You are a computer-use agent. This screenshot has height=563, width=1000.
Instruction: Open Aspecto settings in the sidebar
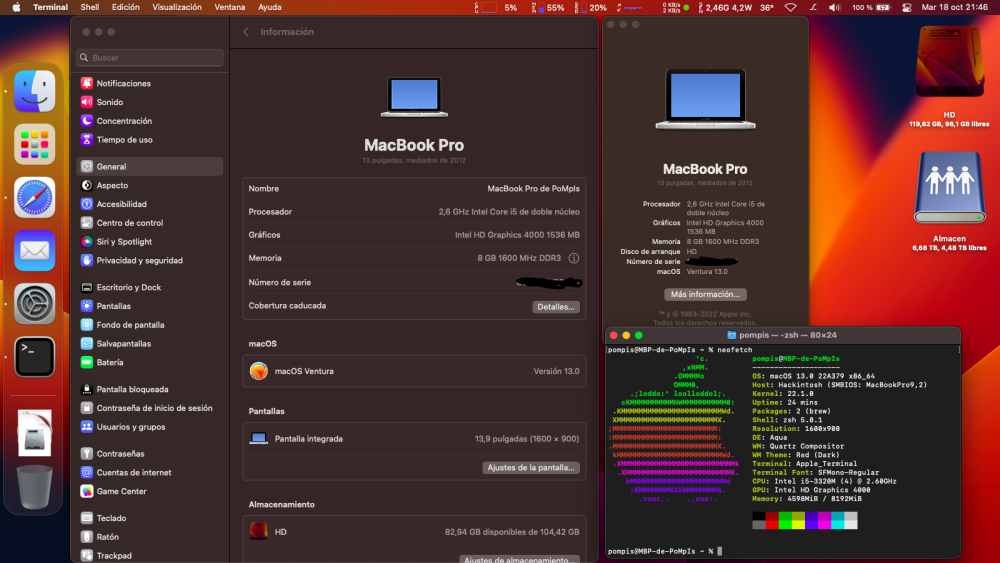(x=149, y=186)
